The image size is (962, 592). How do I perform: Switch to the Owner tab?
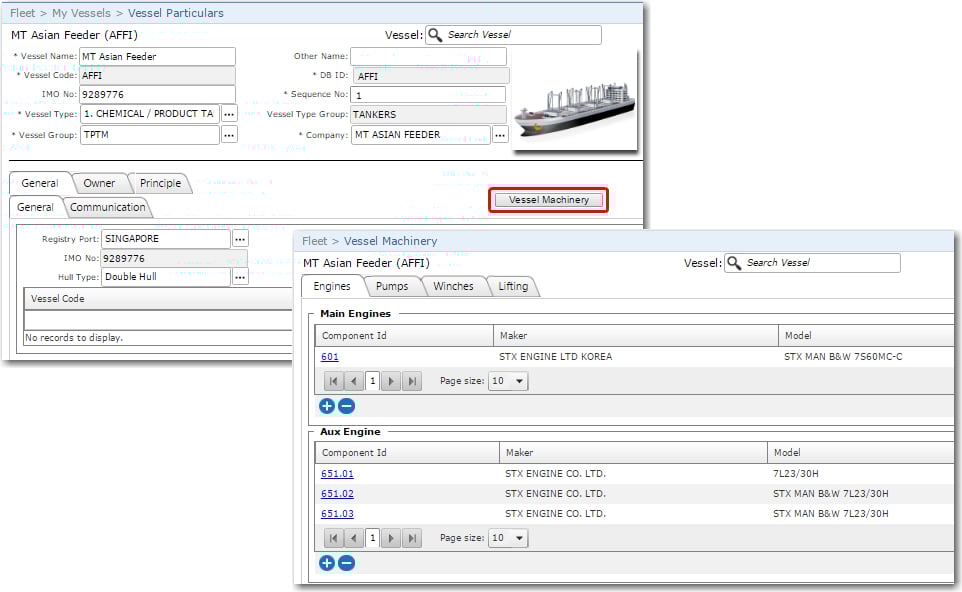coord(99,183)
